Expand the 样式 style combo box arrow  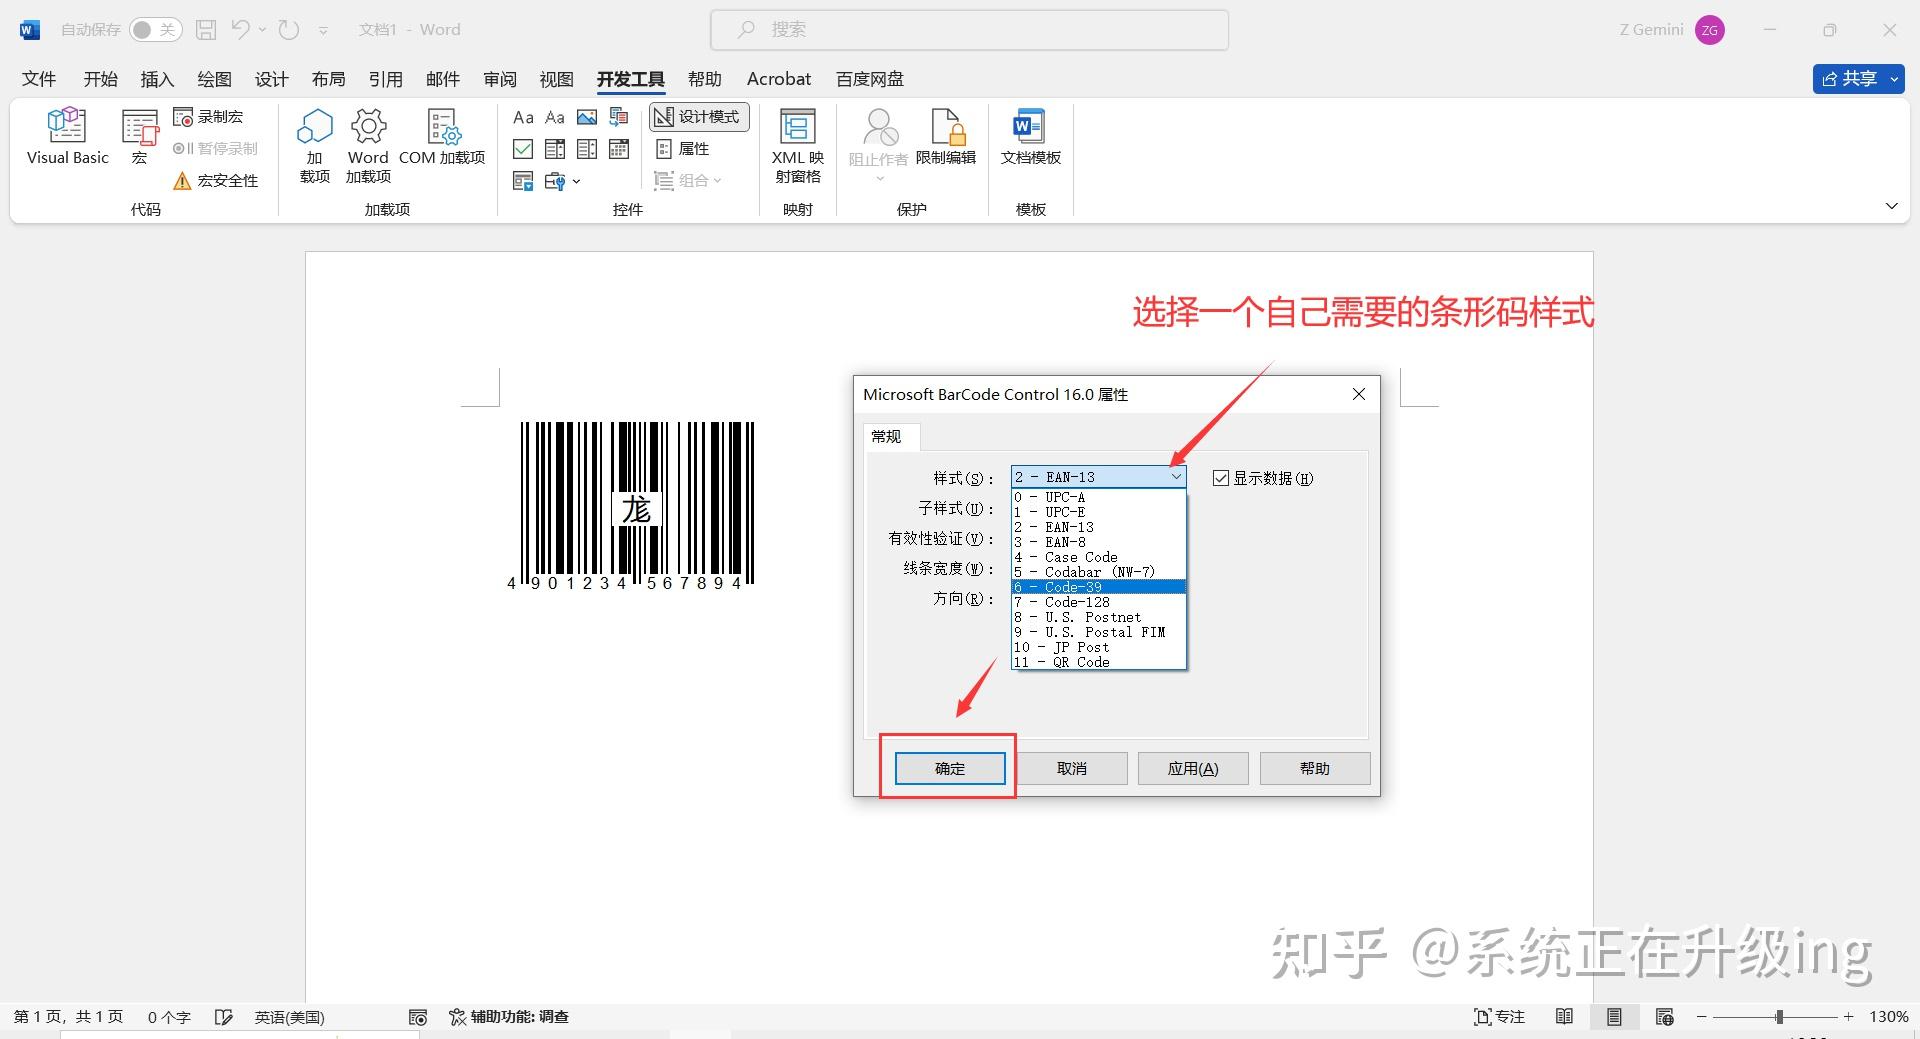(1176, 477)
